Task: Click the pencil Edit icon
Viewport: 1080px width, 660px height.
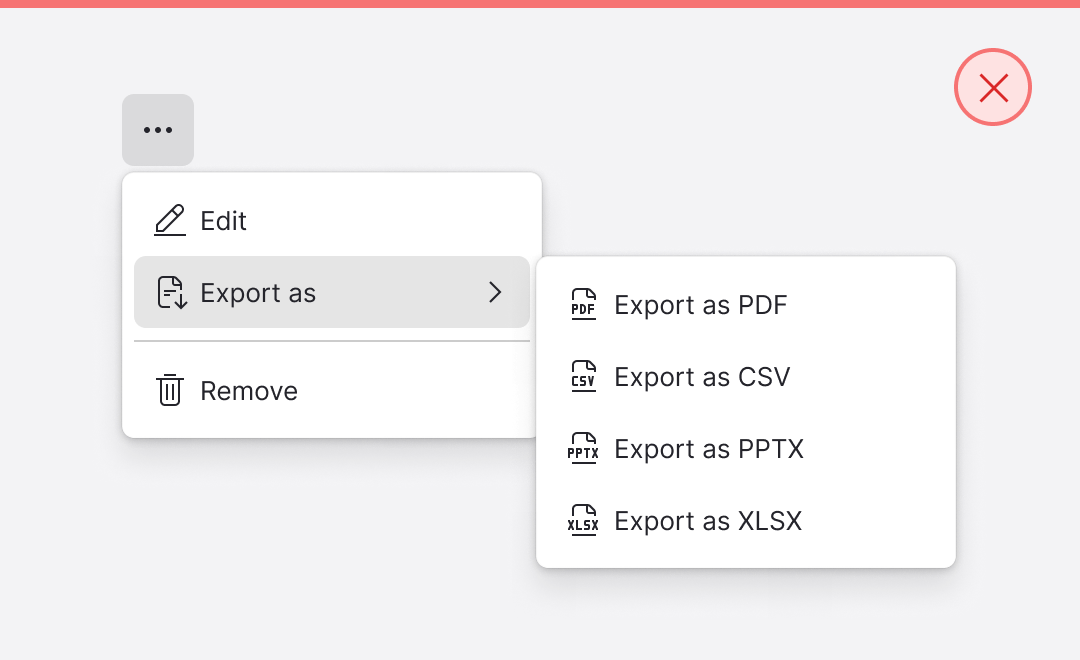Action: click(x=170, y=220)
